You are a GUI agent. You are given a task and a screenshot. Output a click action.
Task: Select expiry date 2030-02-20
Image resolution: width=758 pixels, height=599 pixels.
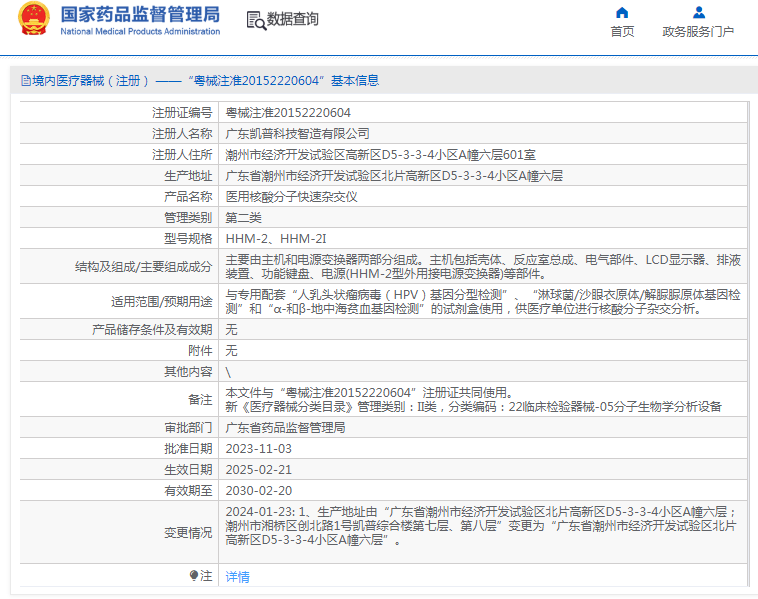[x=259, y=491]
